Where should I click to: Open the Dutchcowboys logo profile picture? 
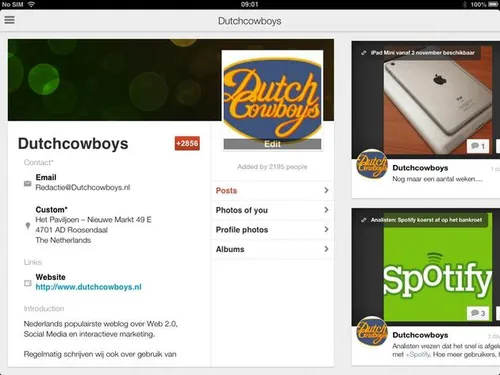[272, 97]
